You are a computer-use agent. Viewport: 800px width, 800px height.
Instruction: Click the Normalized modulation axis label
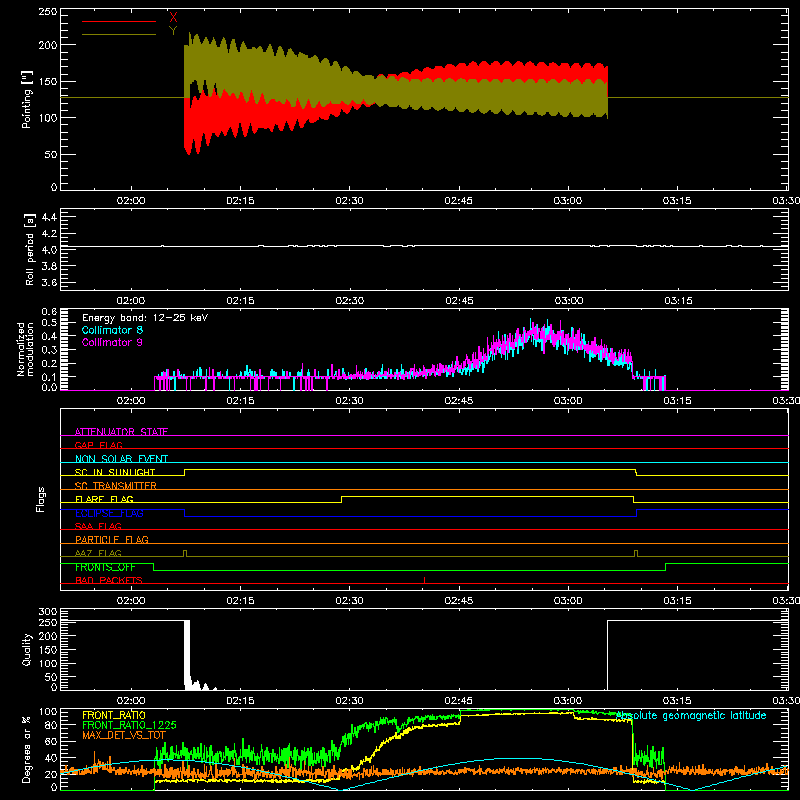(25, 349)
